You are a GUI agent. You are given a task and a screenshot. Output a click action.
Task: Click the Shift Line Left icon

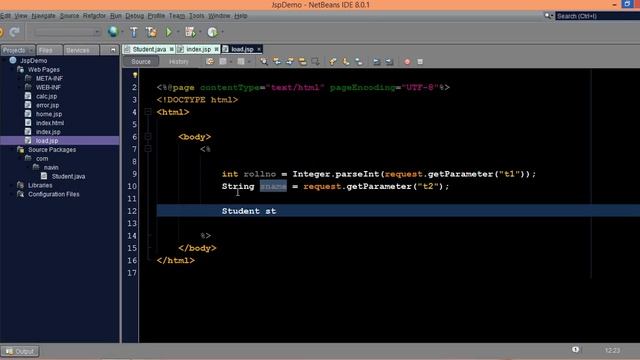point(376,62)
